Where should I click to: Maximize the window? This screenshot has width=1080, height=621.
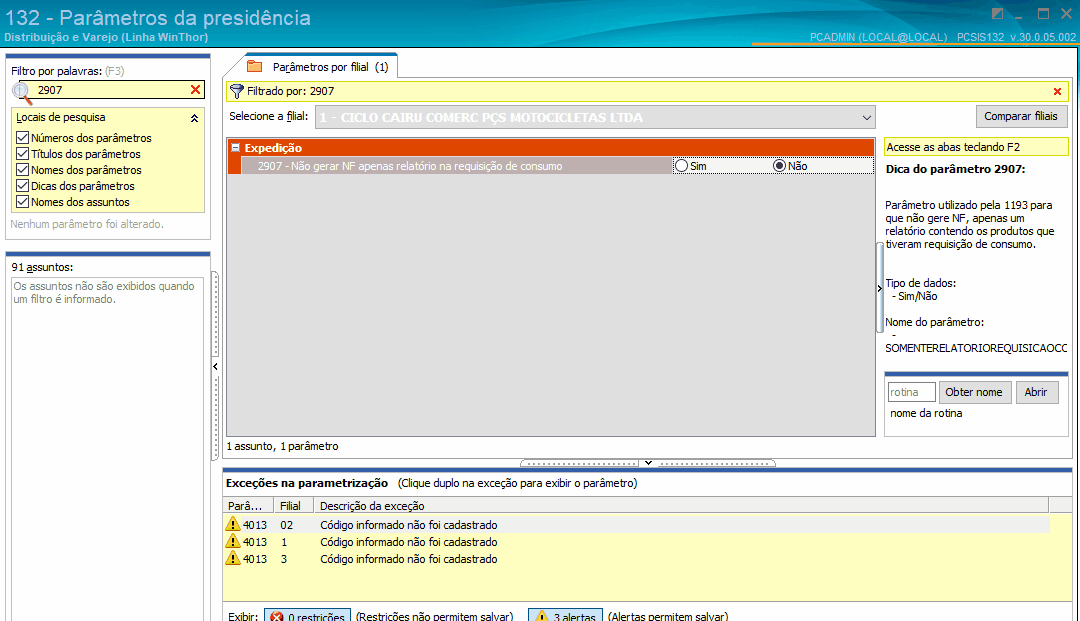1043,14
